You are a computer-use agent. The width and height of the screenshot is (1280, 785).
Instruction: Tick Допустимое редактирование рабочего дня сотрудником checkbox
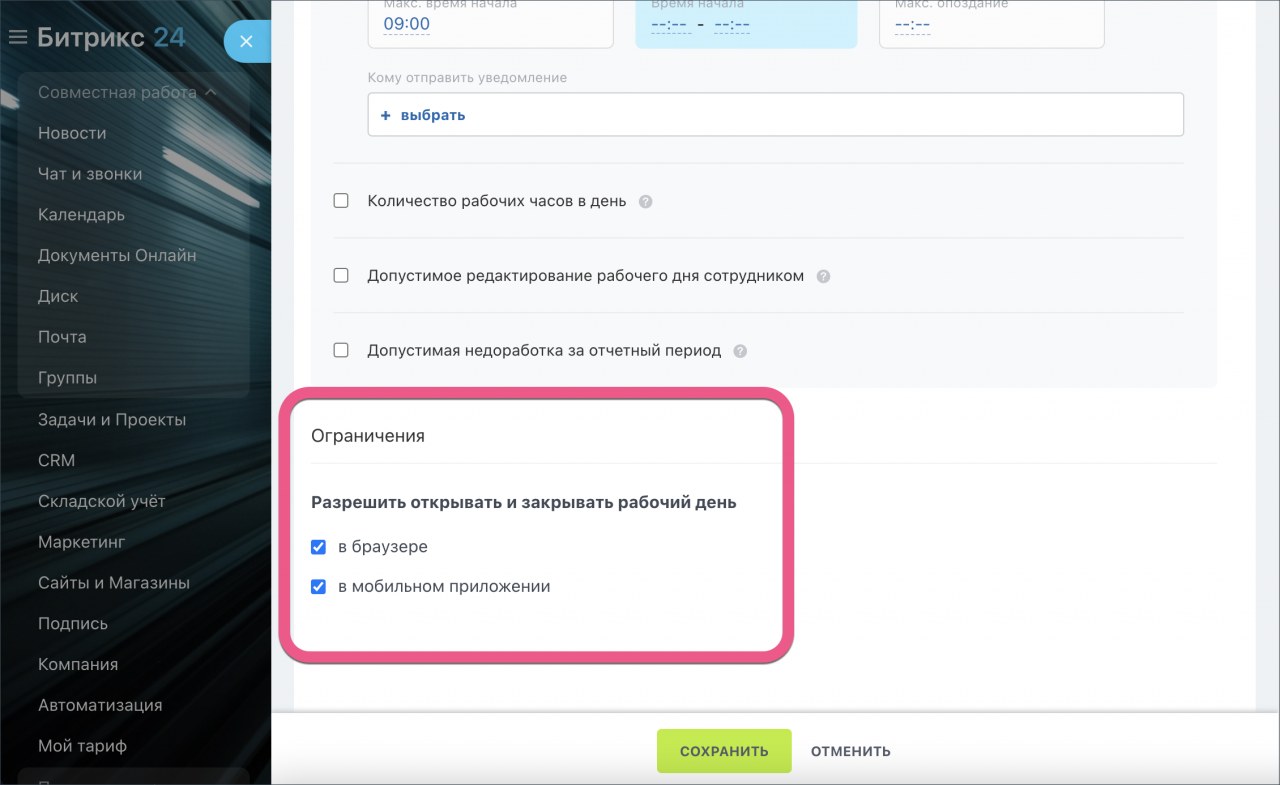pyautogui.click(x=341, y=275)
